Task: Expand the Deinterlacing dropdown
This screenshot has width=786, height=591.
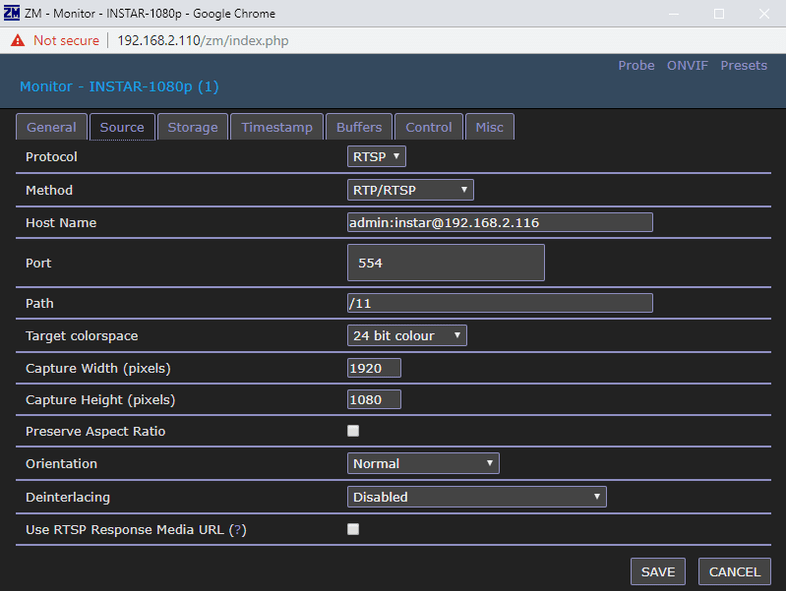Action: [x=476, y=497]
